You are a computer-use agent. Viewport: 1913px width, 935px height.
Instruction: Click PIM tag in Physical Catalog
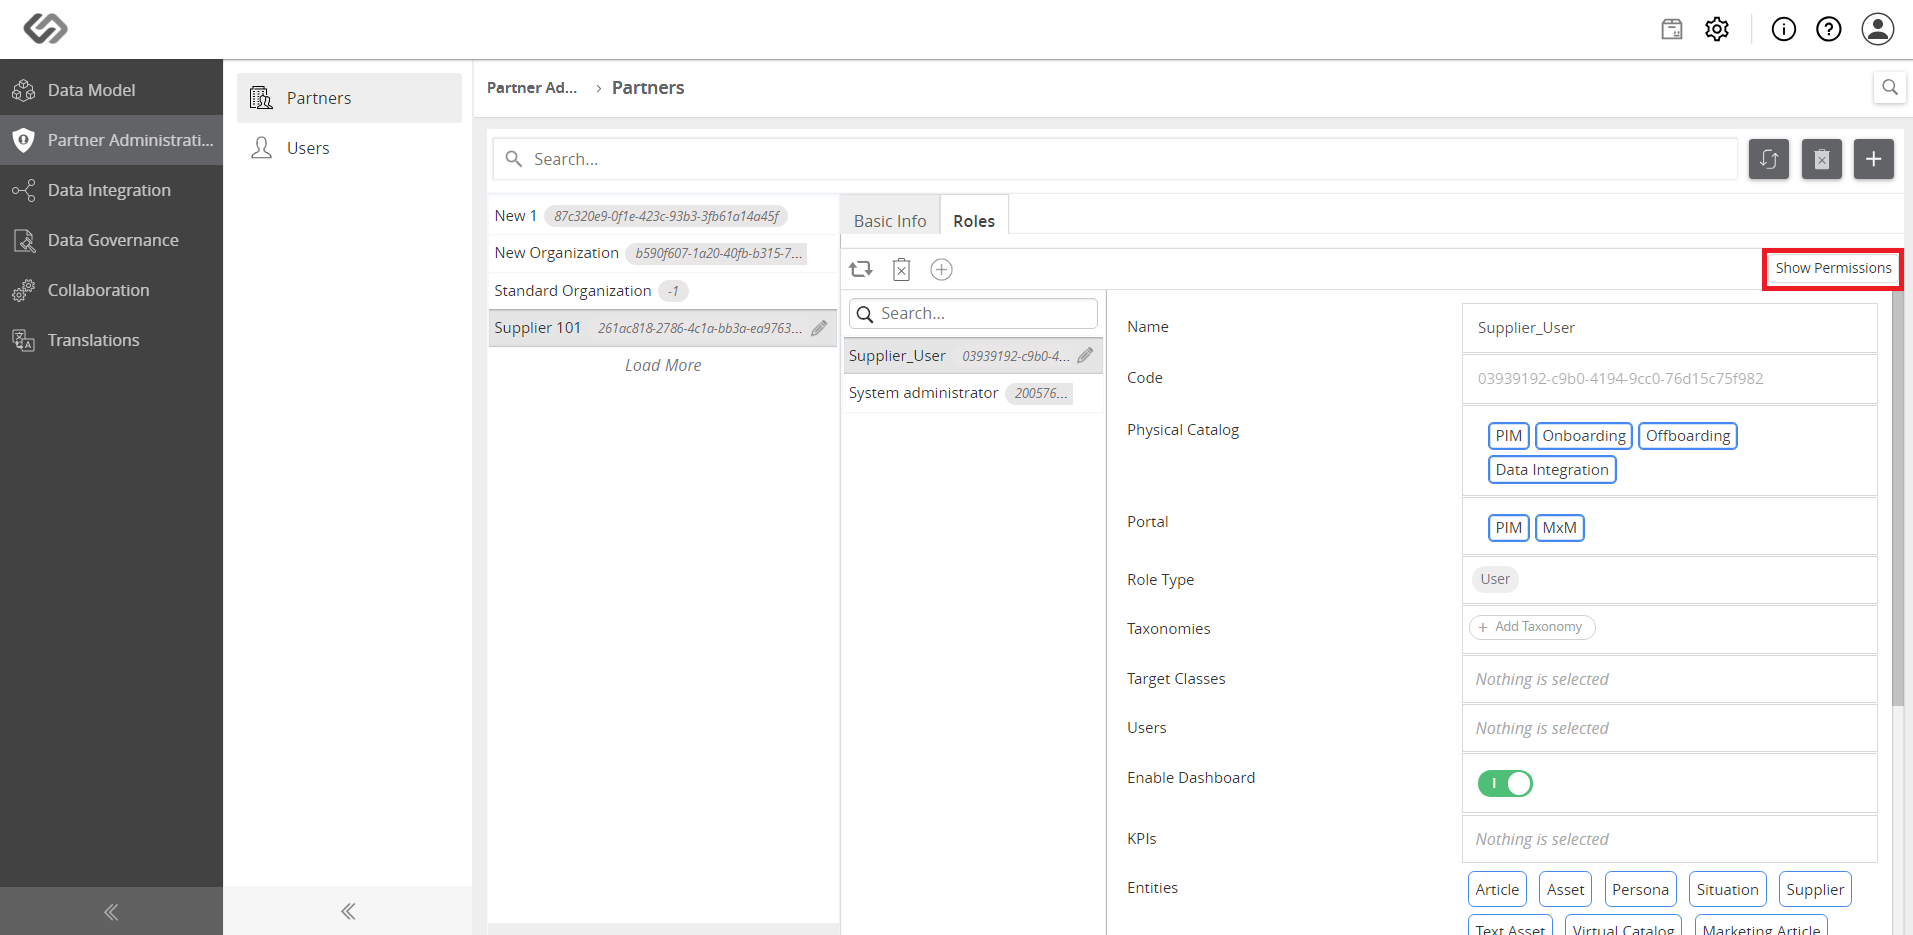coord(1508,436)
